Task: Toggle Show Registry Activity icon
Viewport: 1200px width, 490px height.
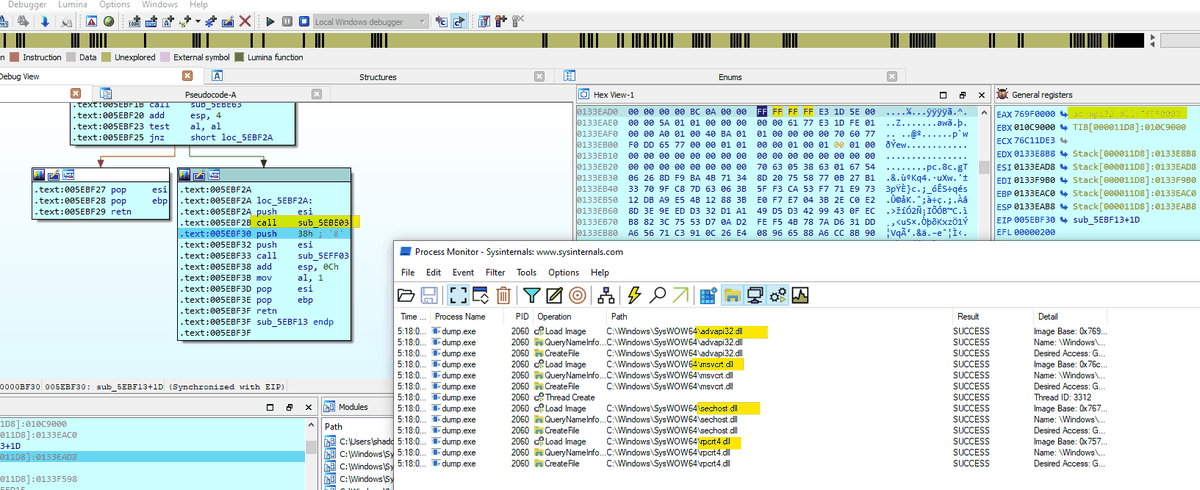Action: tap(709, 295)
